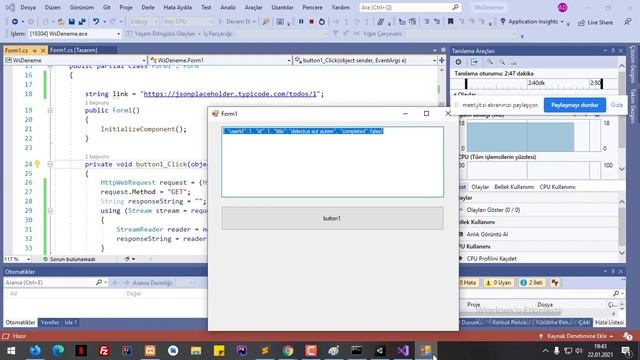Click the Paylaşmayı durdur button
This screenshot has height=360, width=640.
575,105
